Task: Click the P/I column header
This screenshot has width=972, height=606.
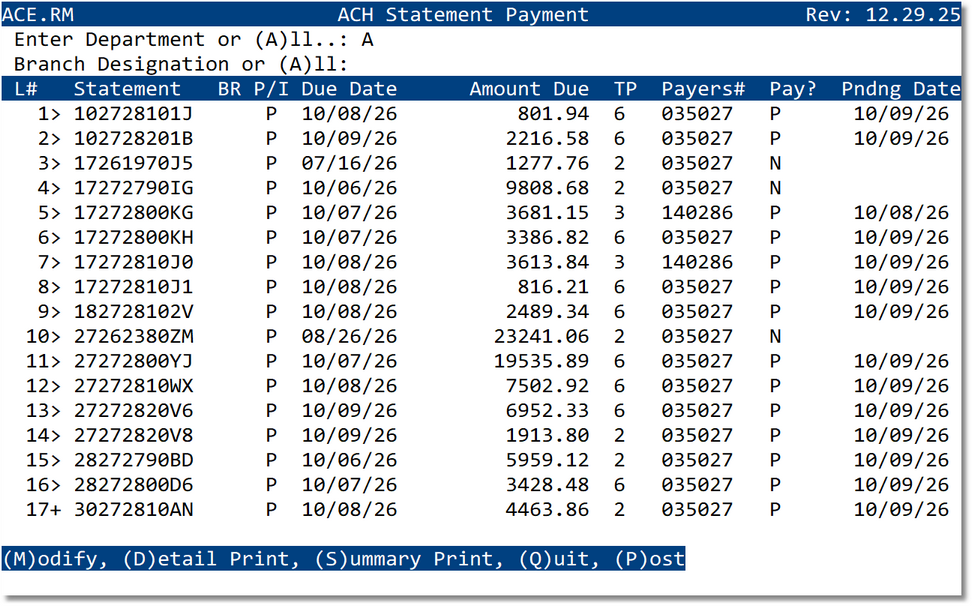Action: (272, 89)
